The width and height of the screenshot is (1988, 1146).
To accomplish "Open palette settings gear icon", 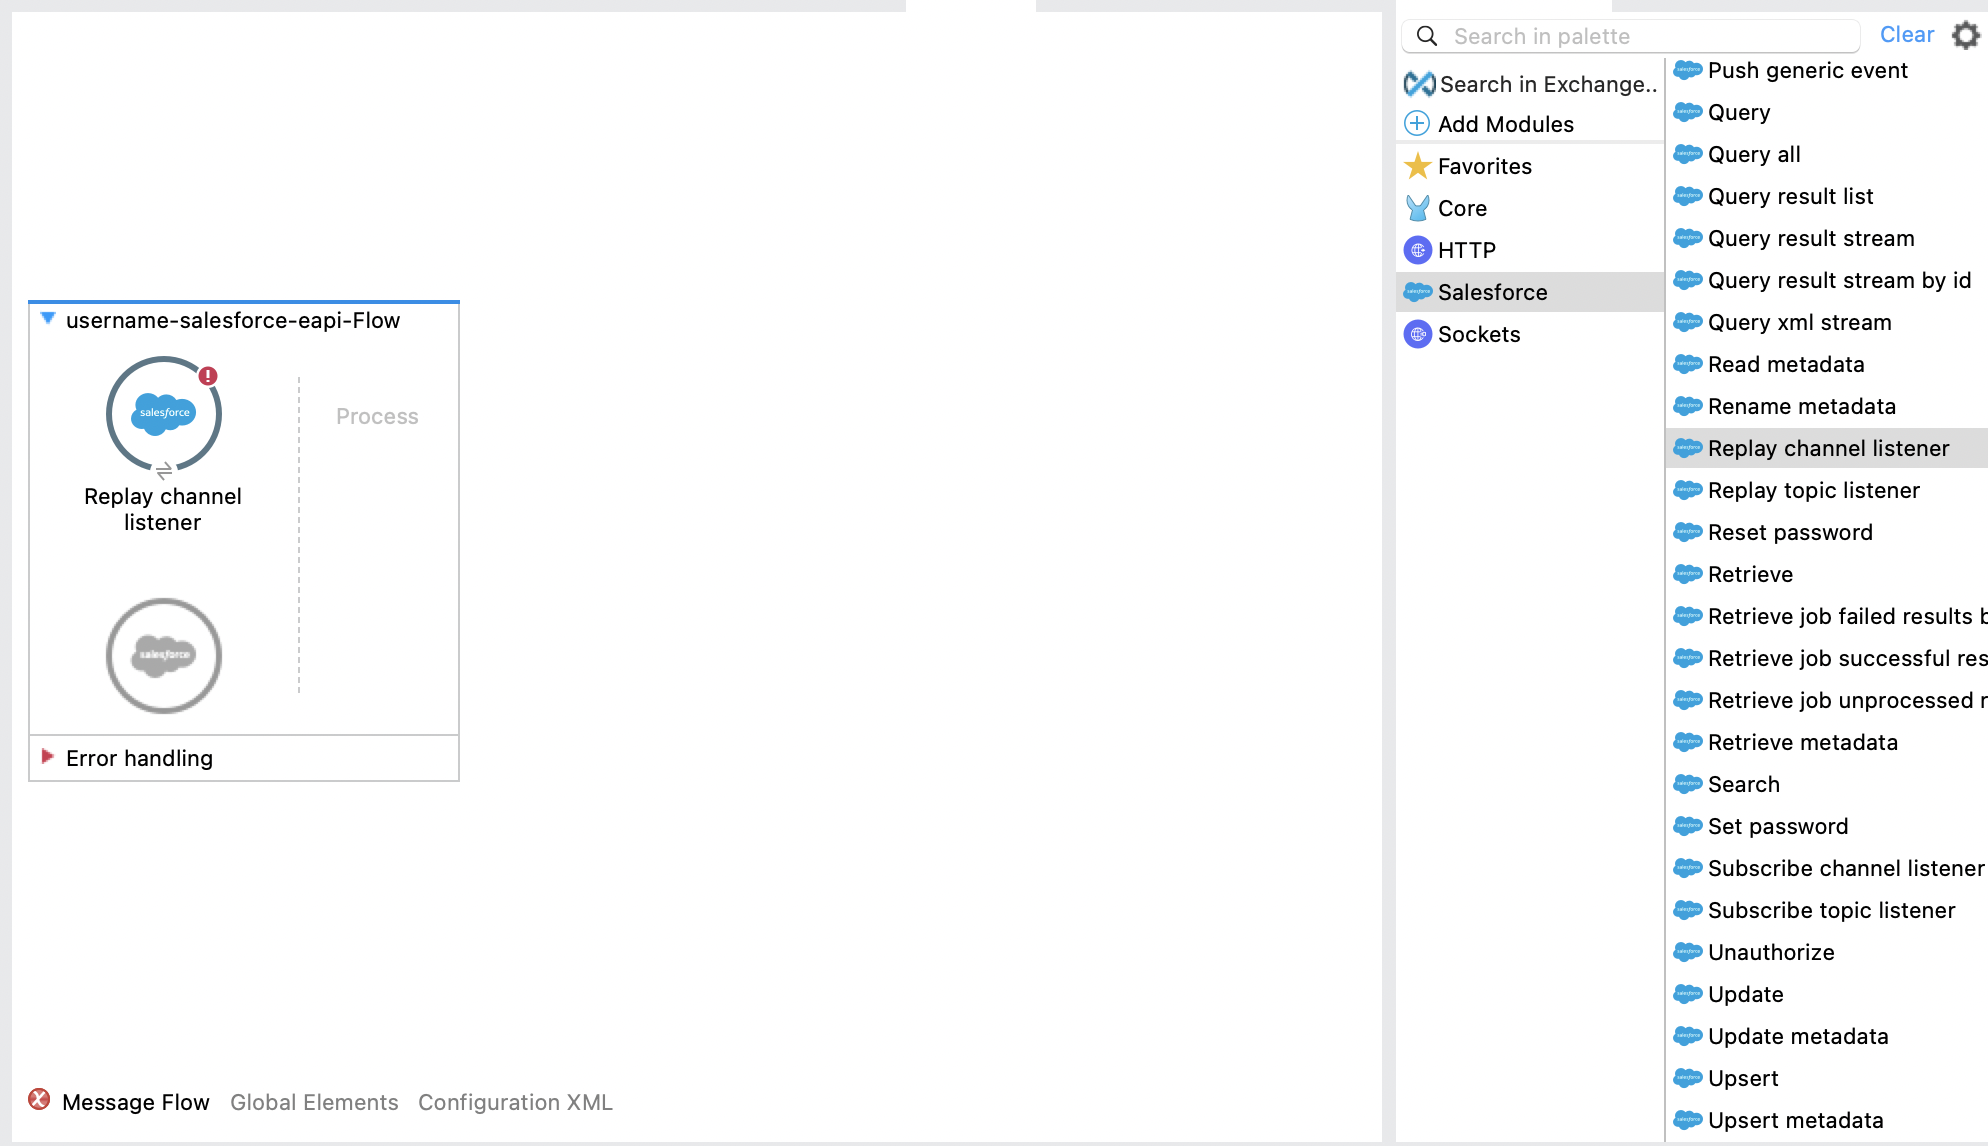I will [x=1966, y=36].
